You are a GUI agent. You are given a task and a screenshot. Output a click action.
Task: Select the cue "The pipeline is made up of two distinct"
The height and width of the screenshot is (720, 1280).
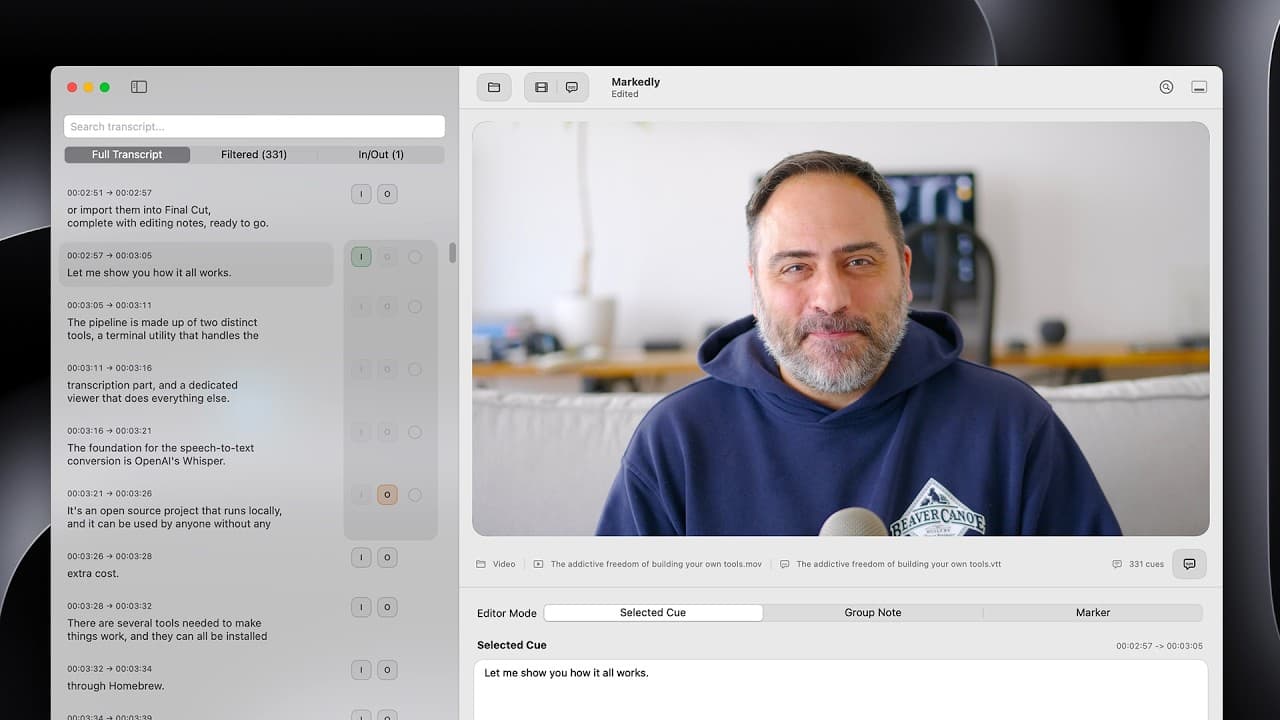tap(196, 320)
